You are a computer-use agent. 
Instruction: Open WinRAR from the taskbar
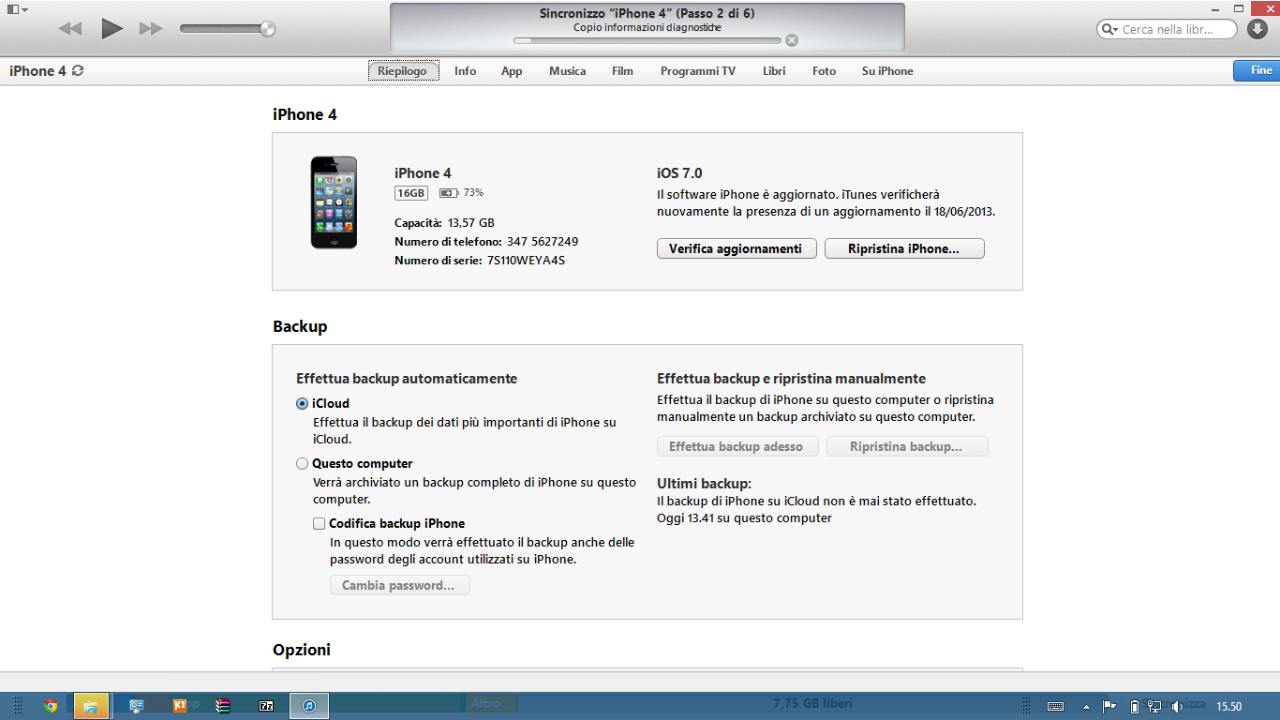click(x=224, y=706)
